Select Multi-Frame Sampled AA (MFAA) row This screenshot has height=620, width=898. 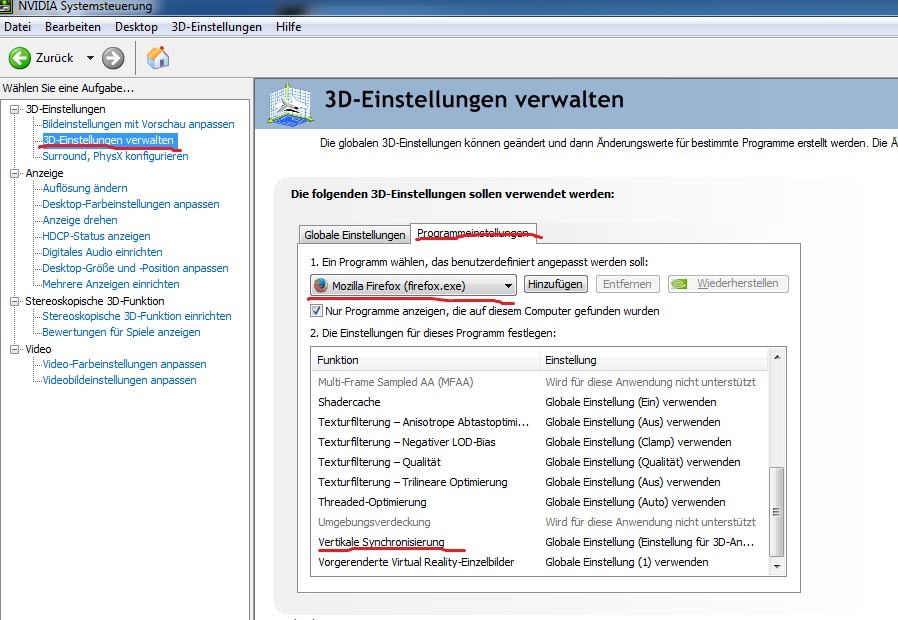(x=540, y=382)
